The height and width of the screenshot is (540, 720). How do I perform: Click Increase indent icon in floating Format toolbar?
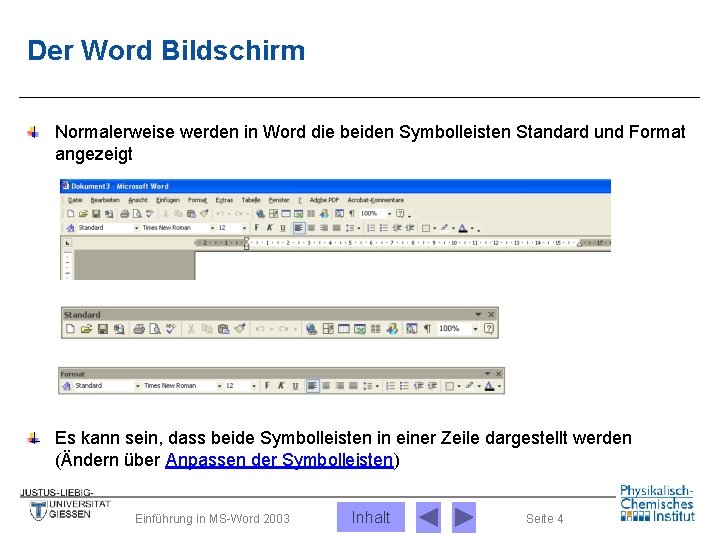pos(433,386)
